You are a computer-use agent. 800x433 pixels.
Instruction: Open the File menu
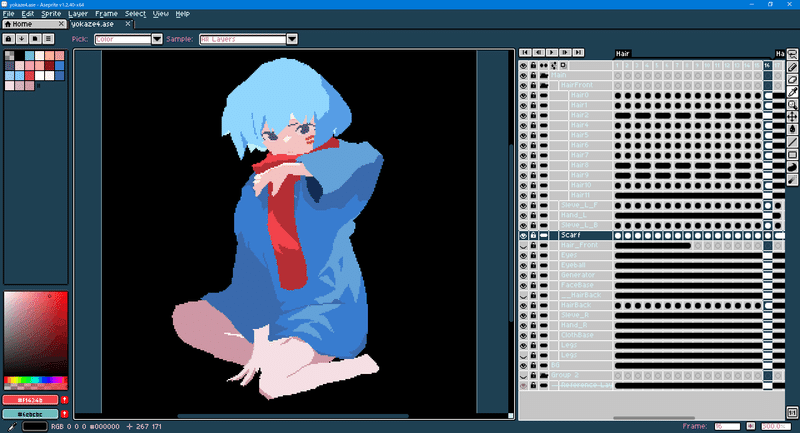9,14
